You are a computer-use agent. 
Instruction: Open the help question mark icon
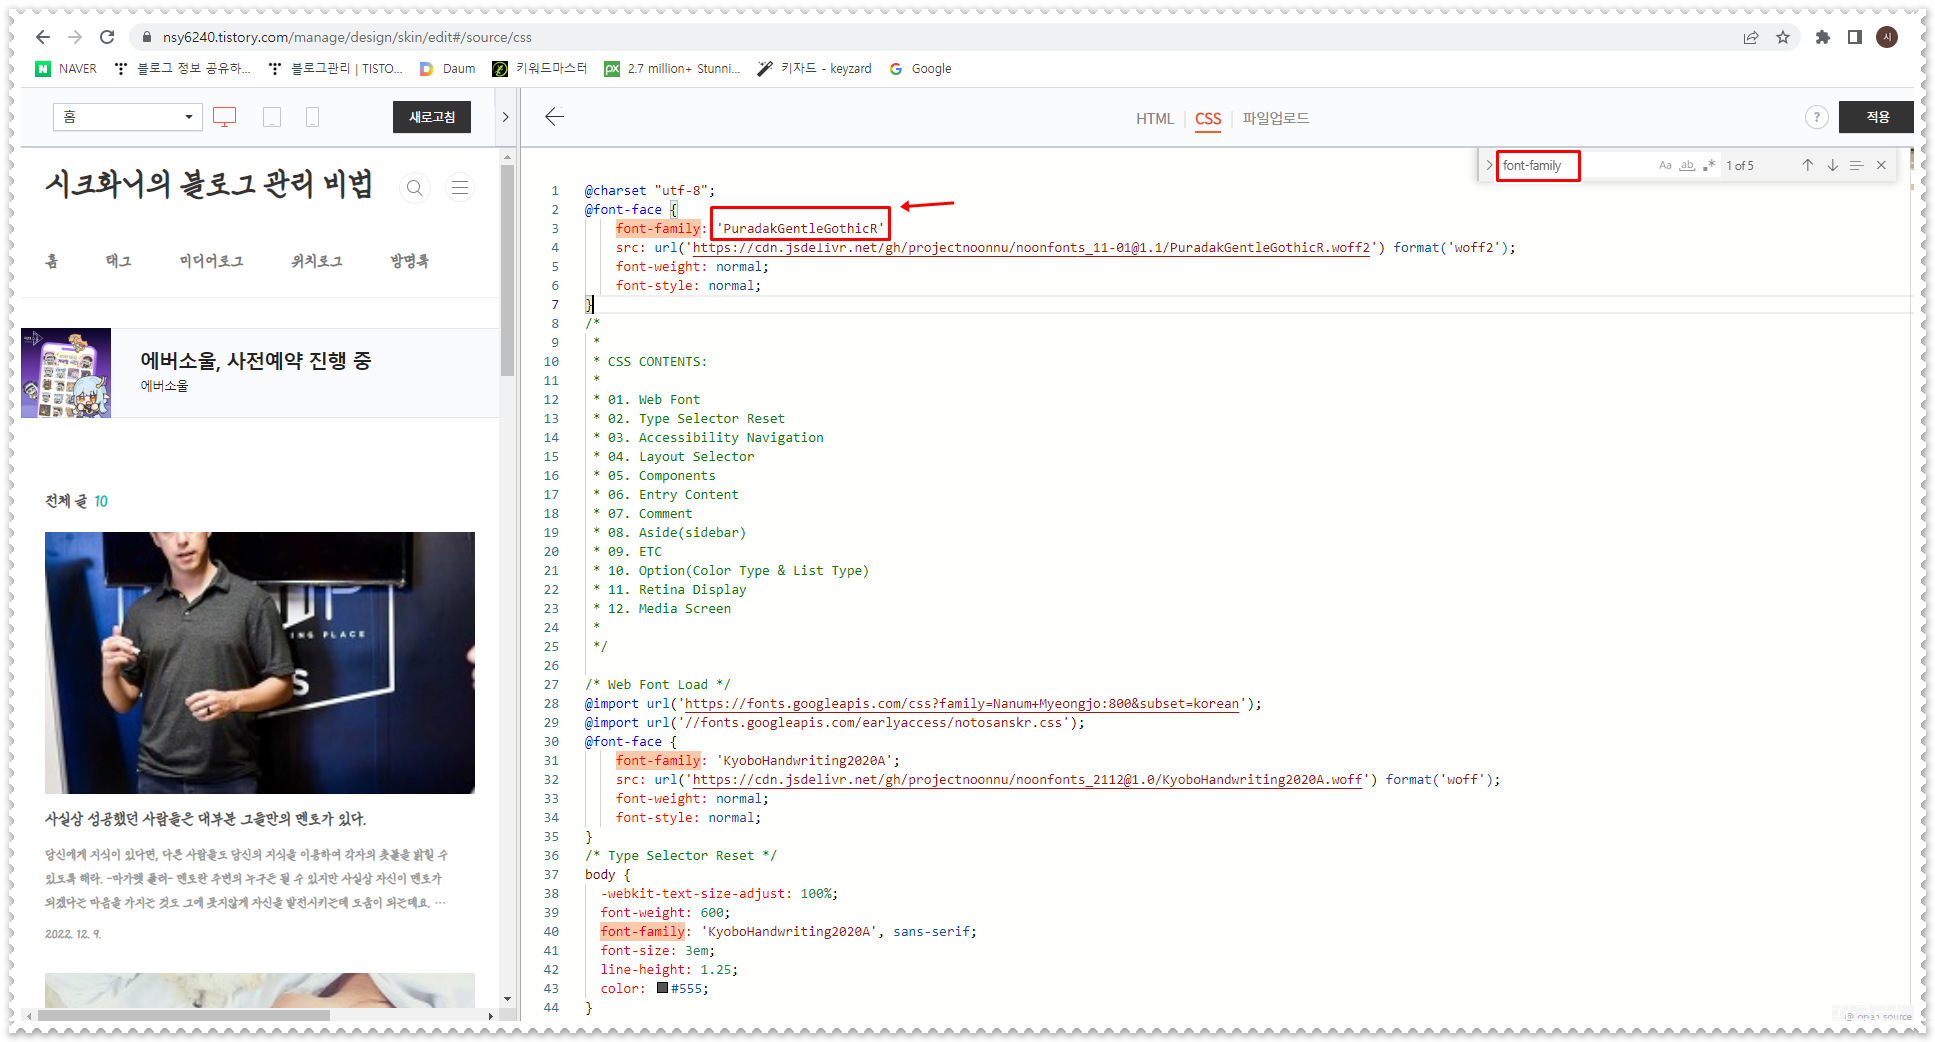[x=1817, y=117]
